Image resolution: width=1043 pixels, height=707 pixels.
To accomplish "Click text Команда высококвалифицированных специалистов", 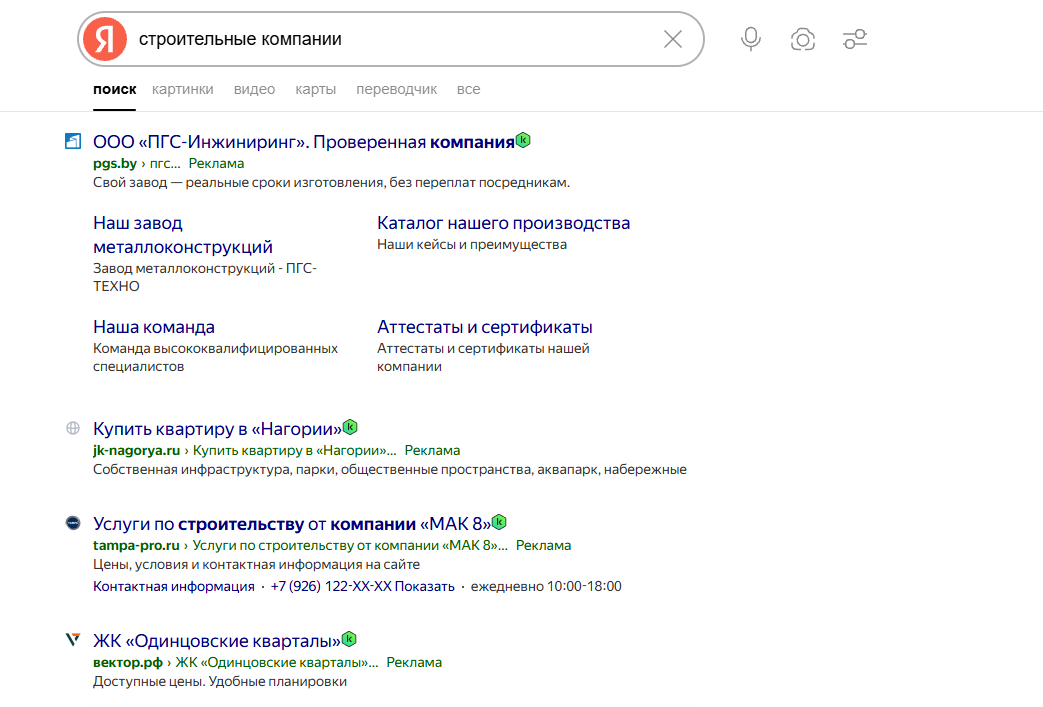I will point(216,358).
